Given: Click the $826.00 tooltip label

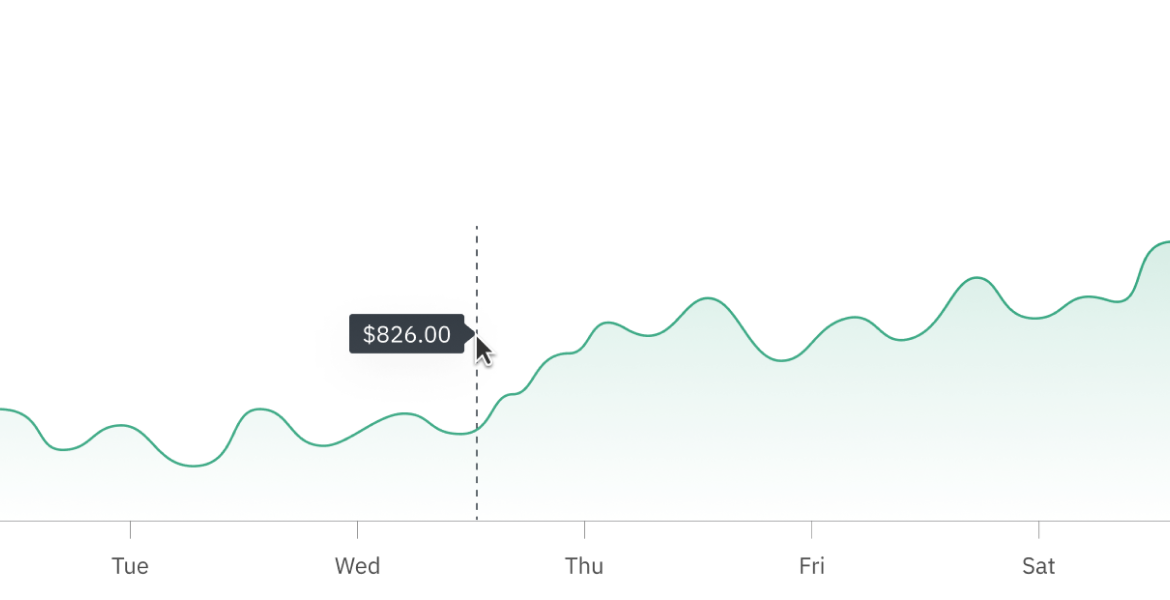Looking at the screenshot, I should tap(407, 334).
